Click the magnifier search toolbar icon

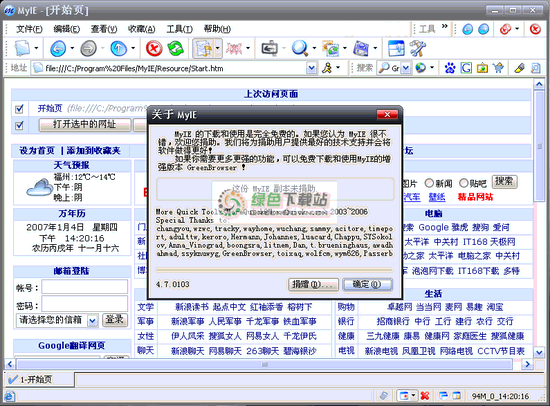(300, 48)
